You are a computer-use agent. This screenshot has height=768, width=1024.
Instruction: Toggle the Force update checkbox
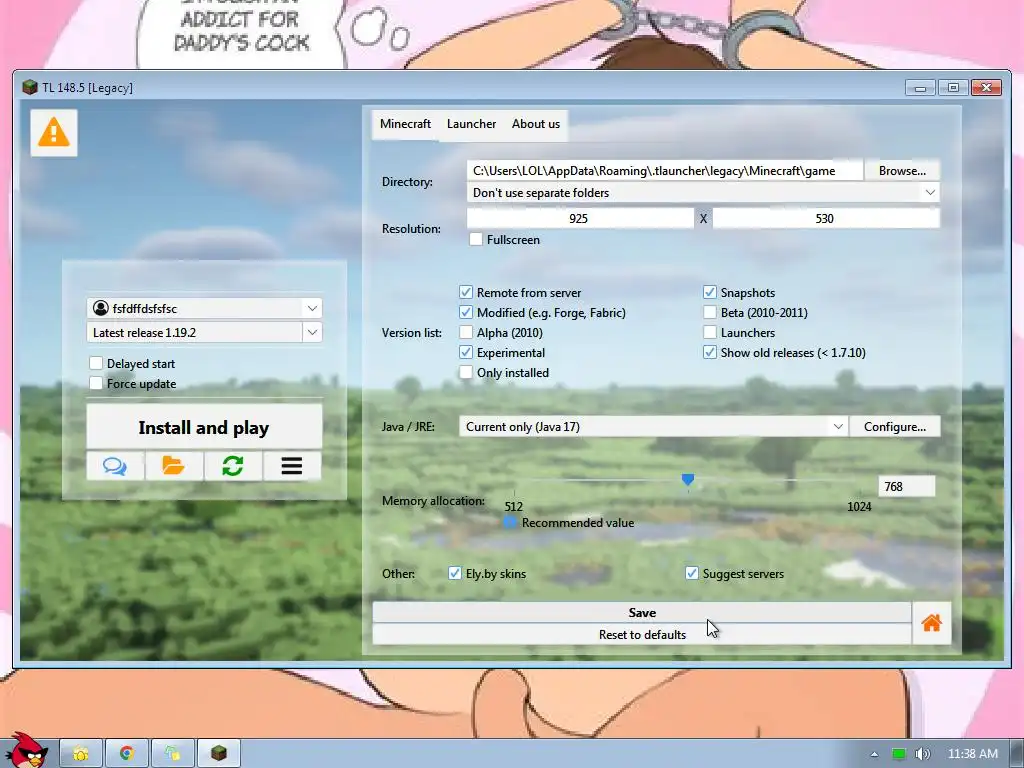[x=96, y=383]
